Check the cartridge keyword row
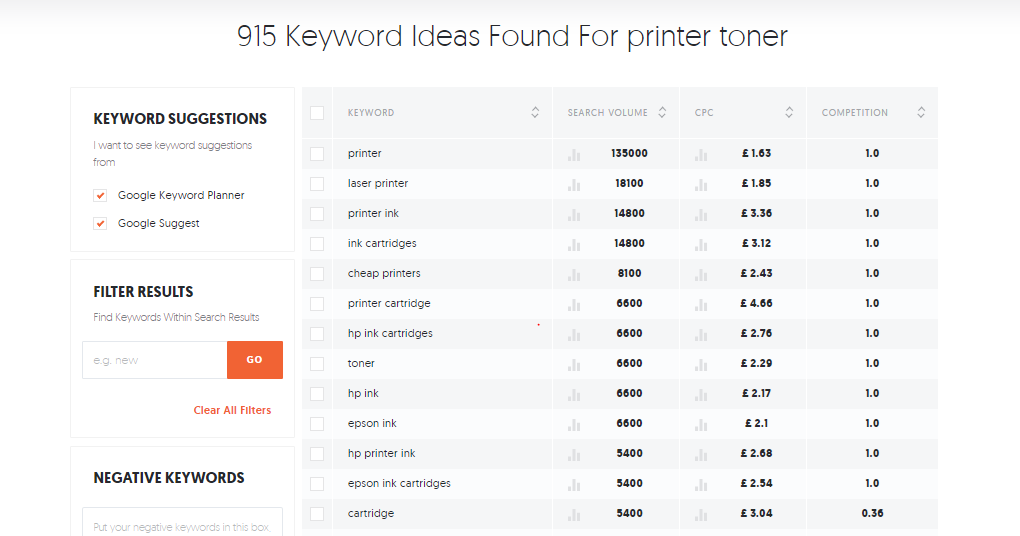The image size is (1020, 536). (317, 513)
